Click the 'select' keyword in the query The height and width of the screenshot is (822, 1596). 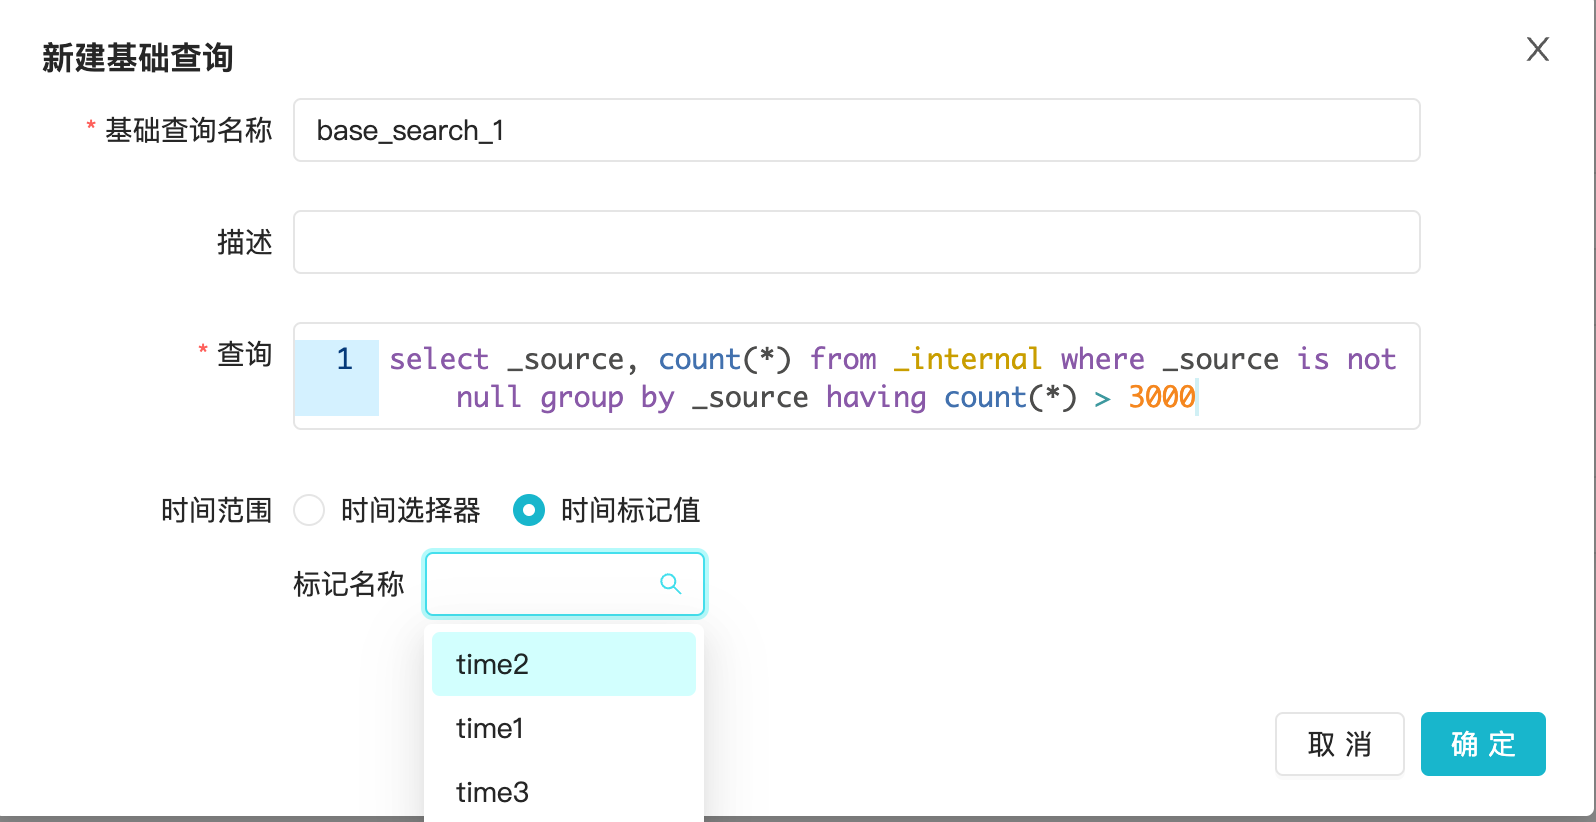(x=439, y=359)
